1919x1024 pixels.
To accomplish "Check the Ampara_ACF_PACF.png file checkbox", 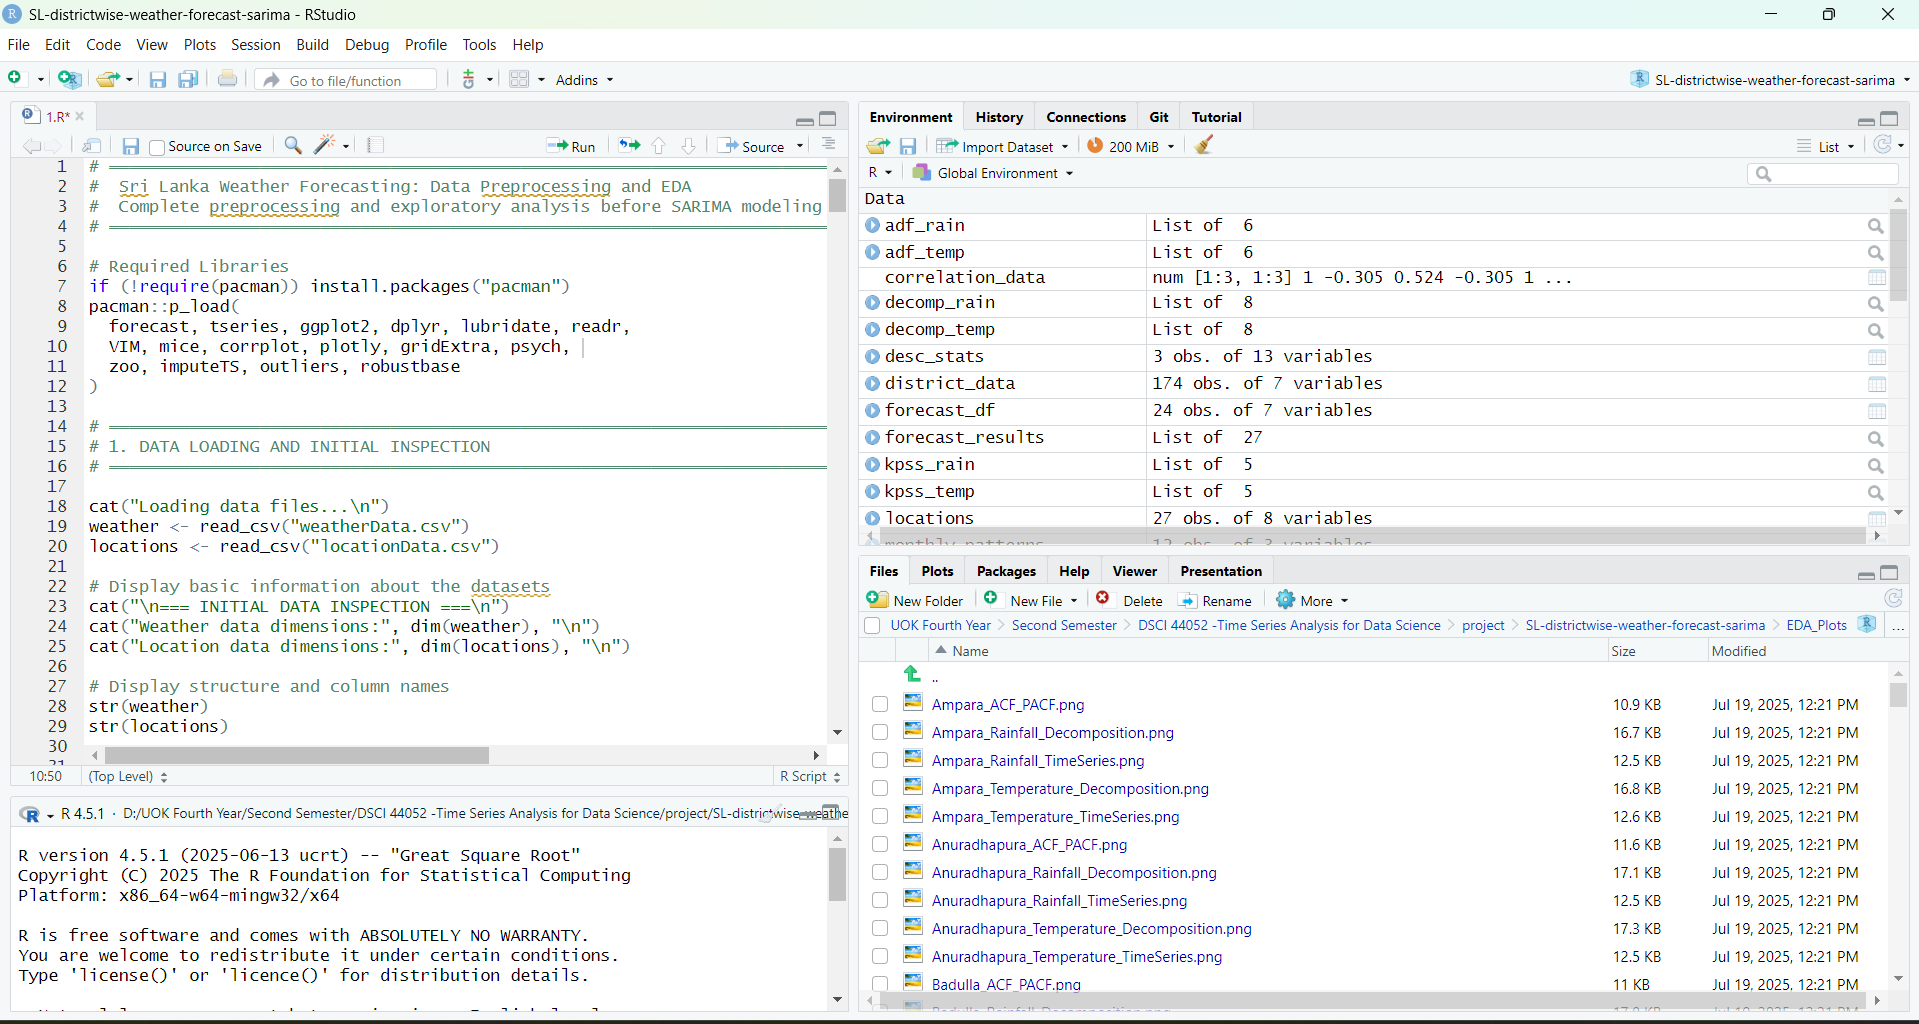I will click(x=880, y=705).
